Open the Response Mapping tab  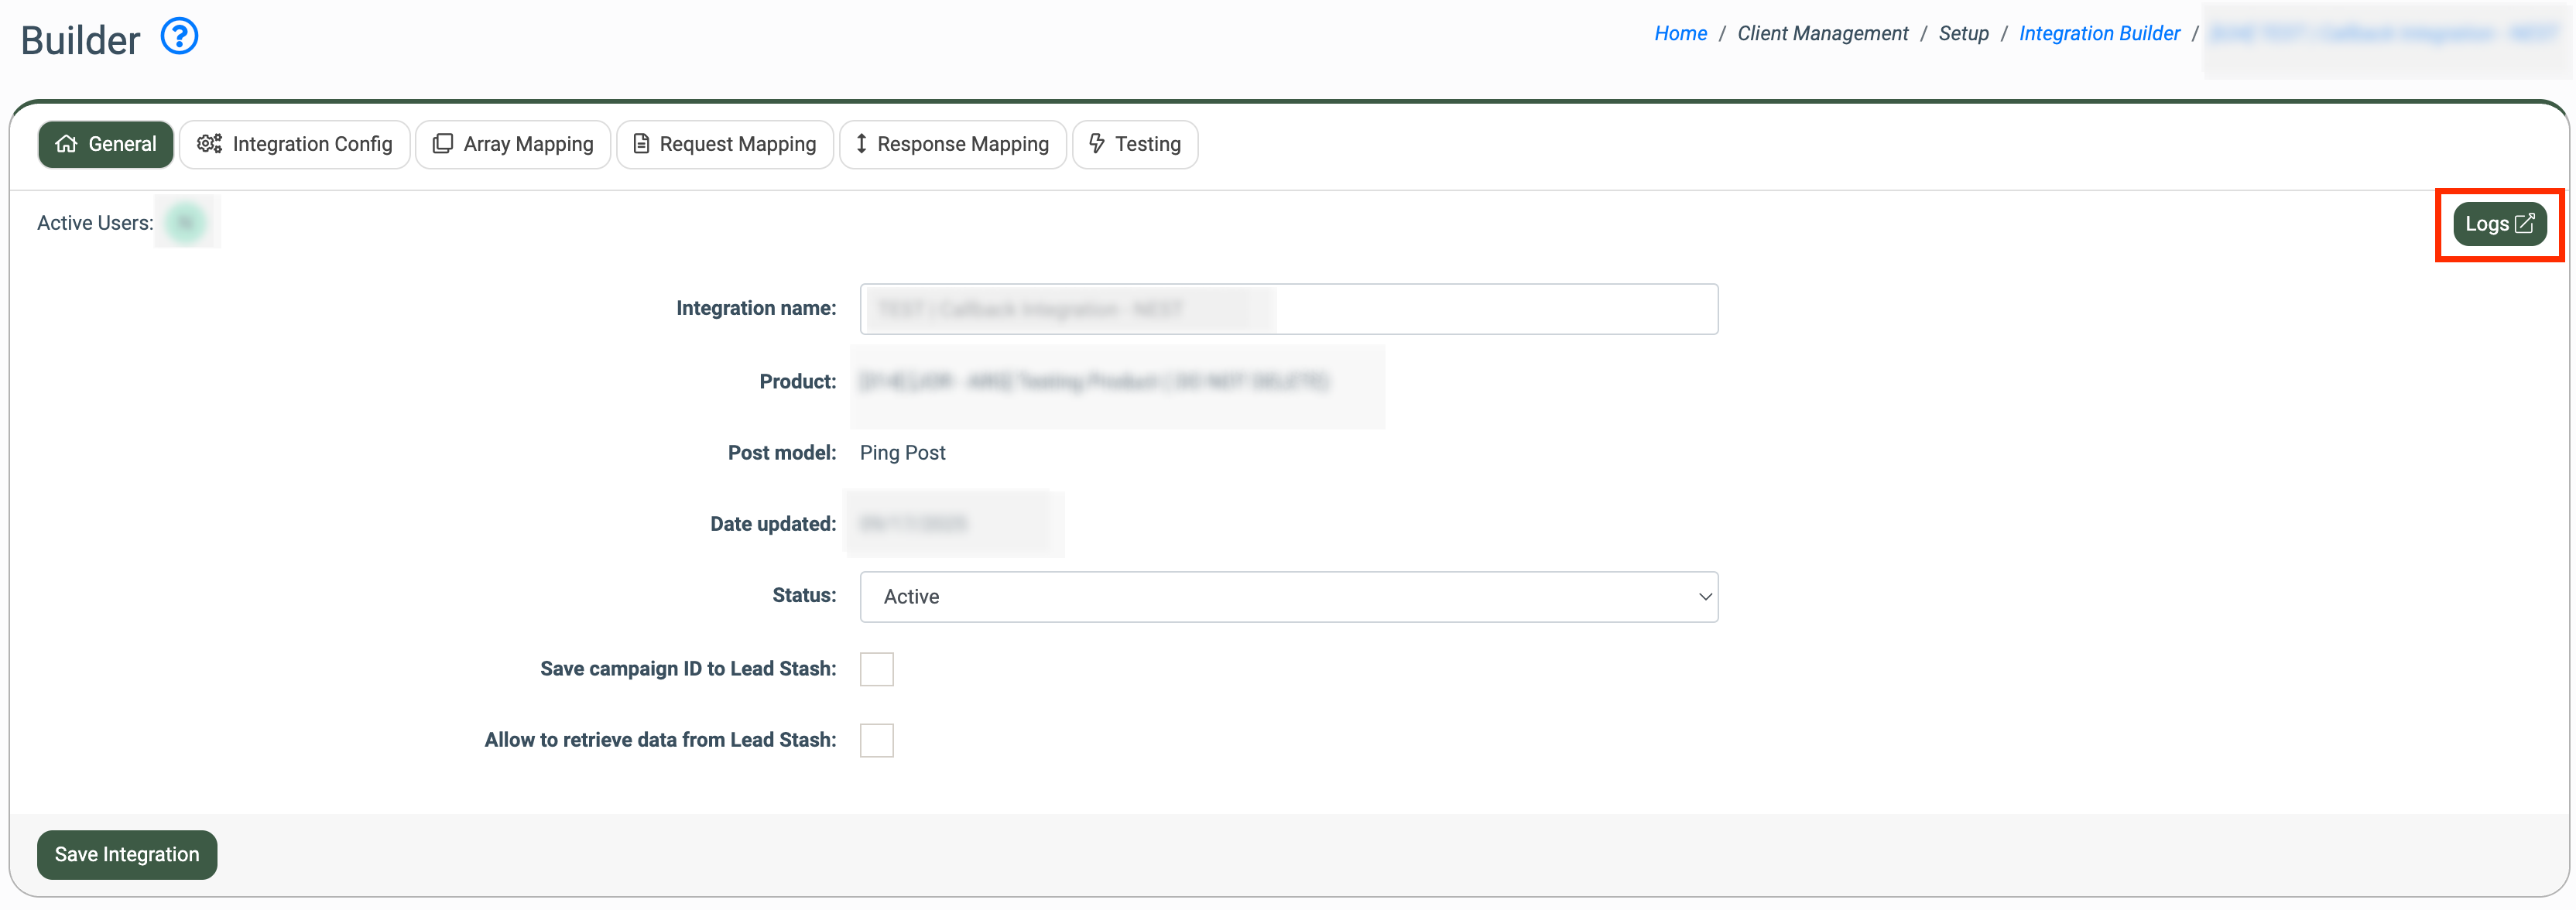tap(952, 145)
